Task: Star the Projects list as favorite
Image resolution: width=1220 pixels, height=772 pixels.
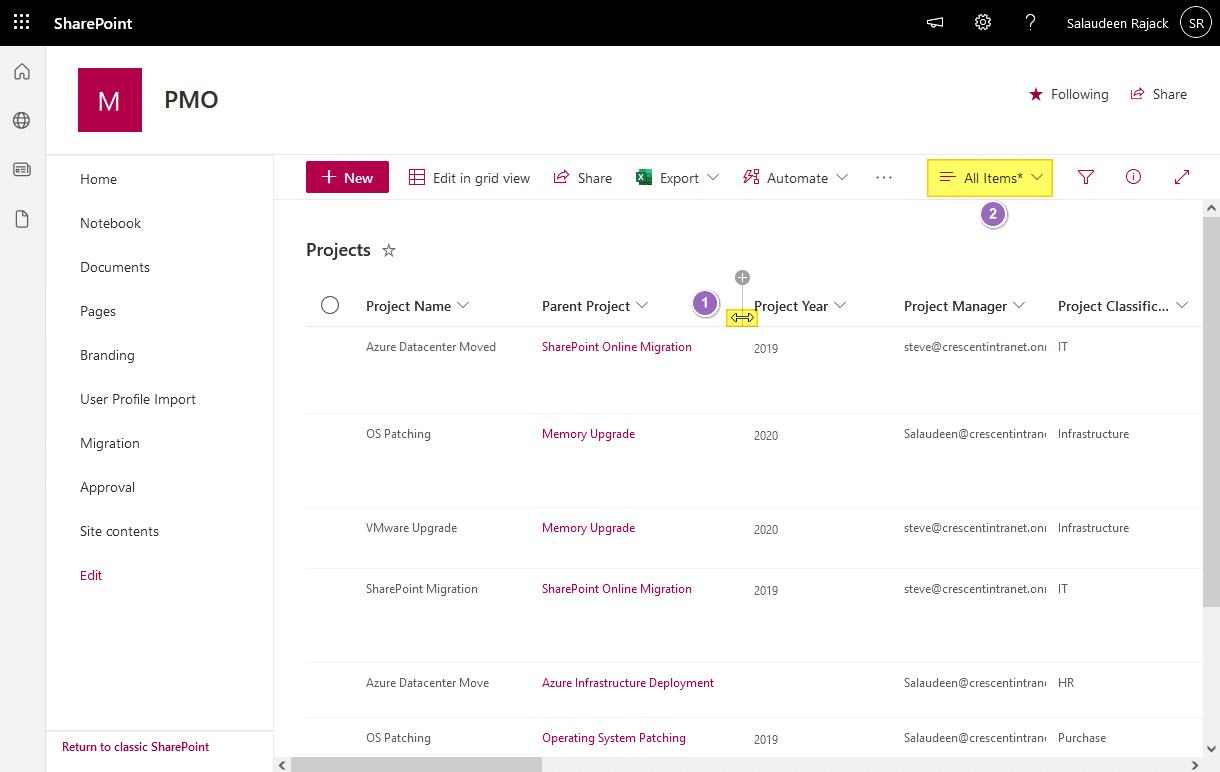Action: coord(388,250)
